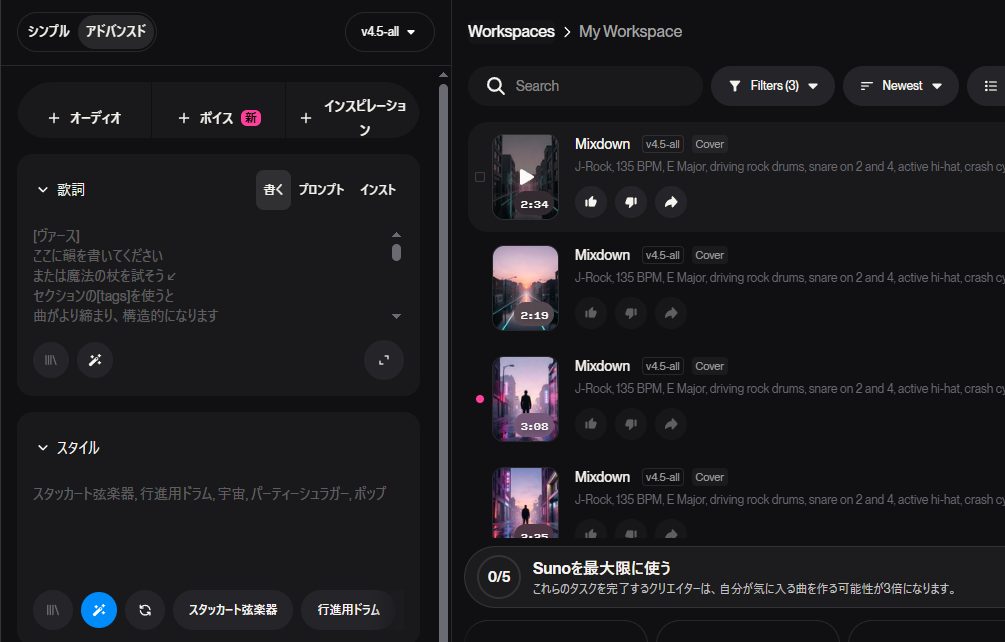Add the 行進用ドラム style tag
1005x642 pixels.
point(348,610)
